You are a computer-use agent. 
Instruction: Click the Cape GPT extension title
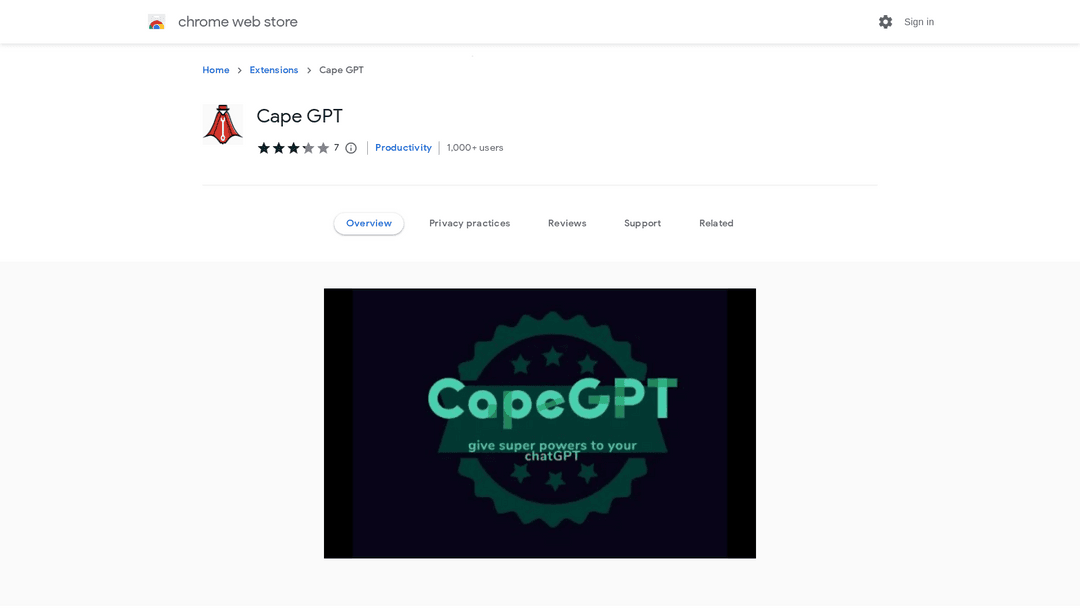(x=300, y=116)
